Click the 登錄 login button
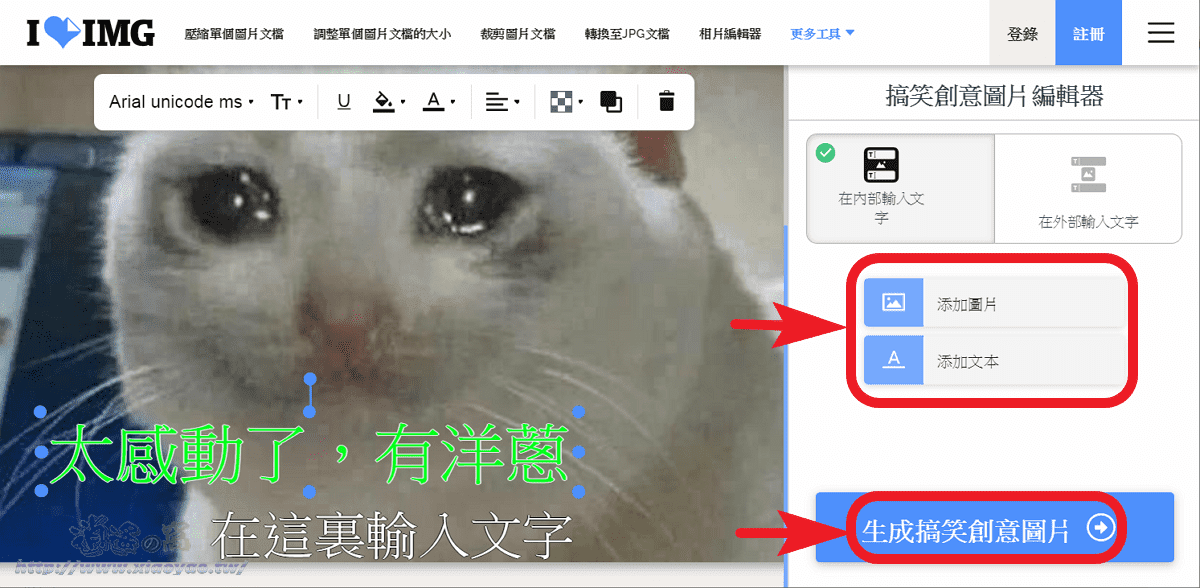Image resolution: width=1200 pixels, height=588 pixels. tap(1022, 33)
